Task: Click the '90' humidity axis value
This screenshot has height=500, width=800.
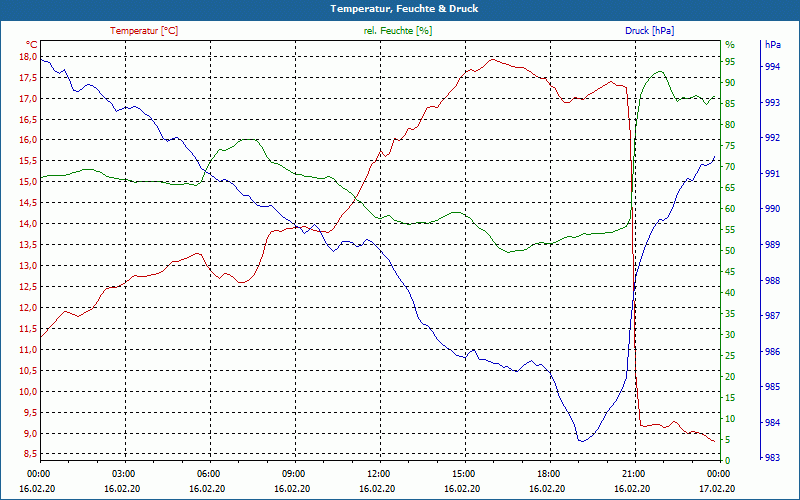Action: [730, 83]
